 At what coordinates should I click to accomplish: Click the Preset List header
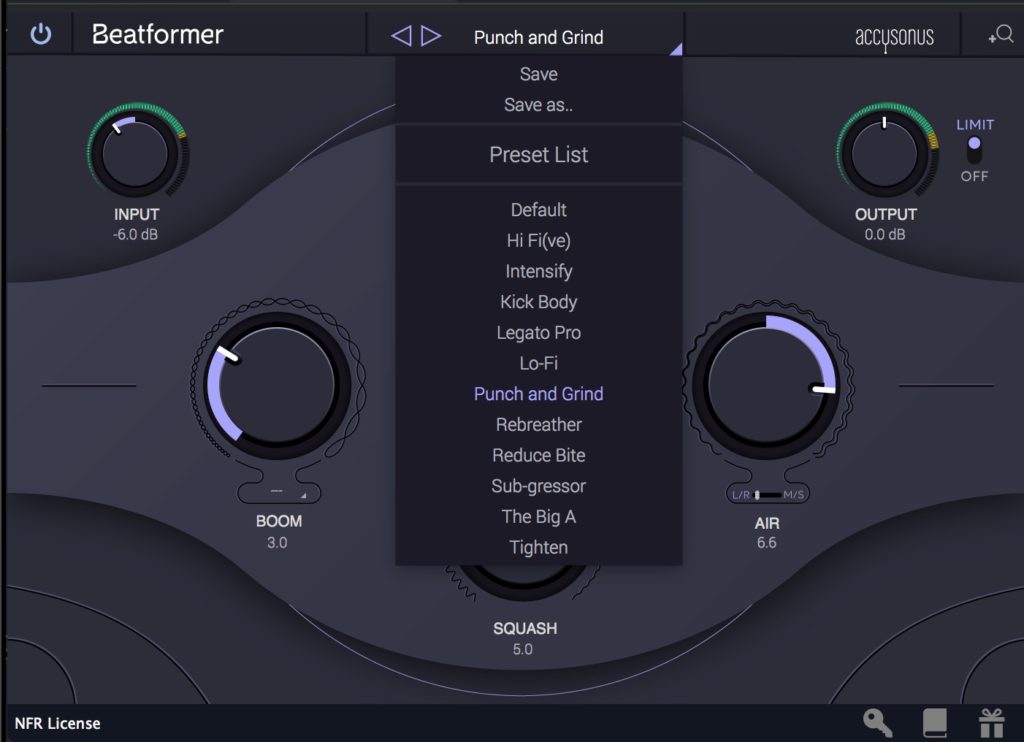[539, 155]
